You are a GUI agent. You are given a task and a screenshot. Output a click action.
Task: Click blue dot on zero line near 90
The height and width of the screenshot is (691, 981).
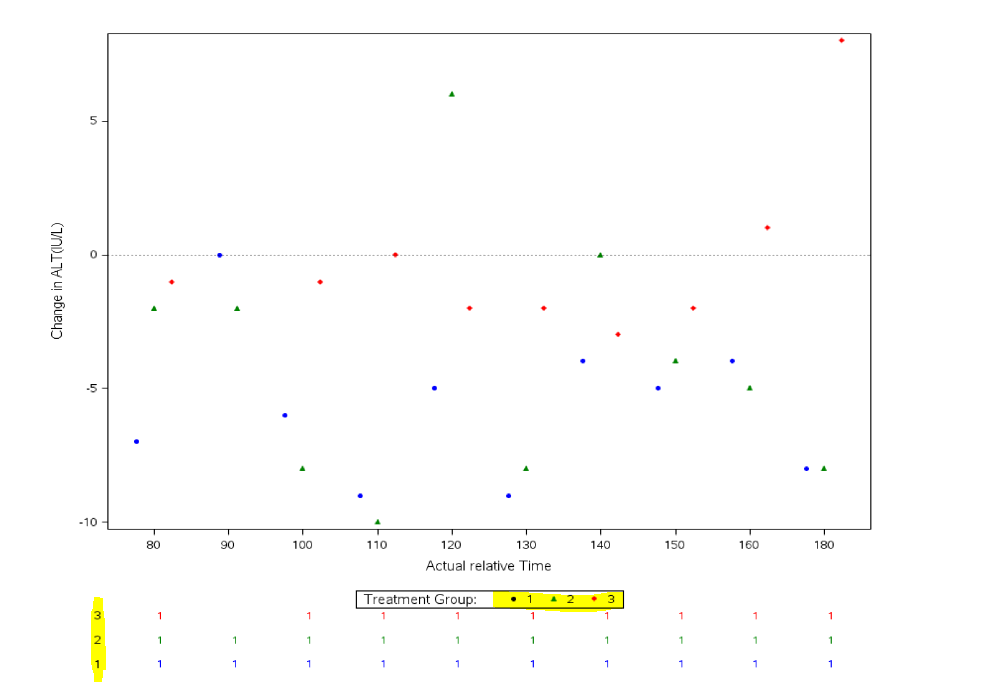click(220, 255)
